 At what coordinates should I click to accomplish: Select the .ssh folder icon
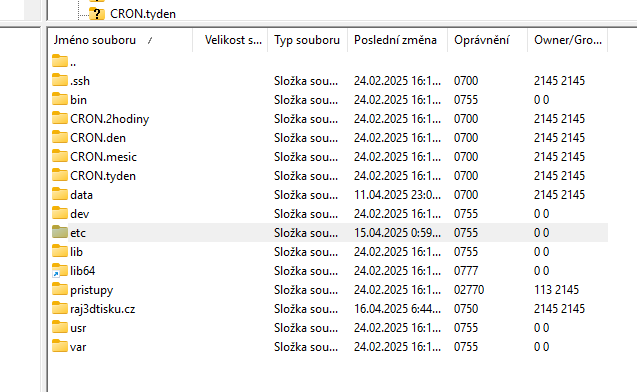[x=60, y=80]
